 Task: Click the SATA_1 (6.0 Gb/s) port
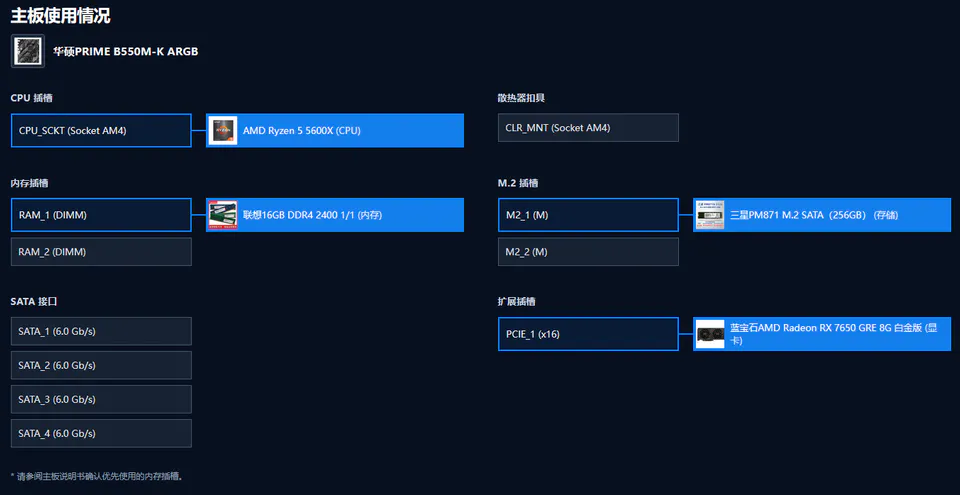101,331
